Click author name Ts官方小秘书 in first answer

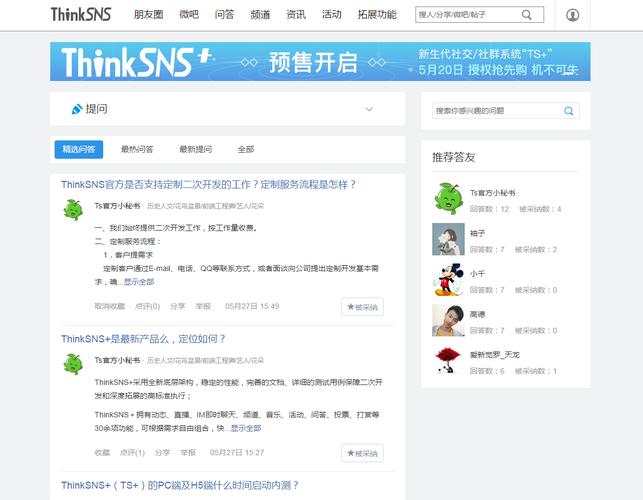(117, 205)
